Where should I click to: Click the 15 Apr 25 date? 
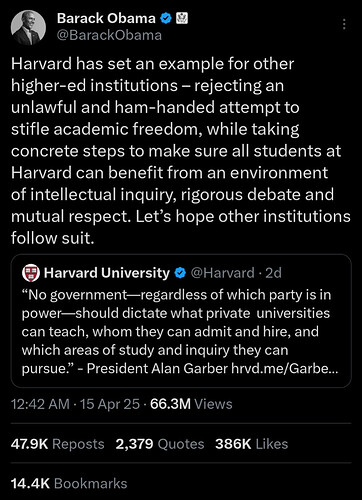click(x=110, y=404)
